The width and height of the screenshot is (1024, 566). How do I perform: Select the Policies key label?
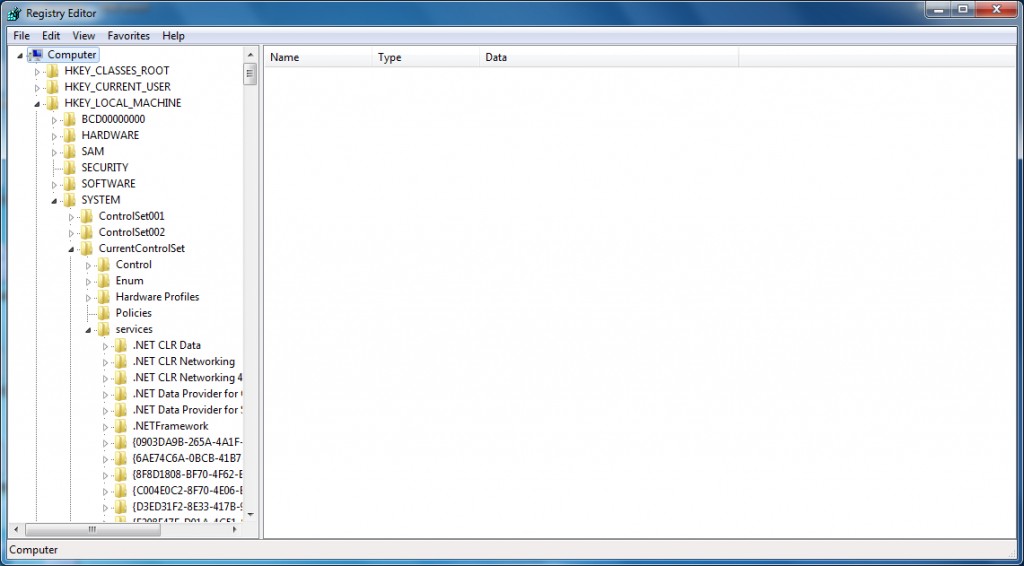[134, 313]
